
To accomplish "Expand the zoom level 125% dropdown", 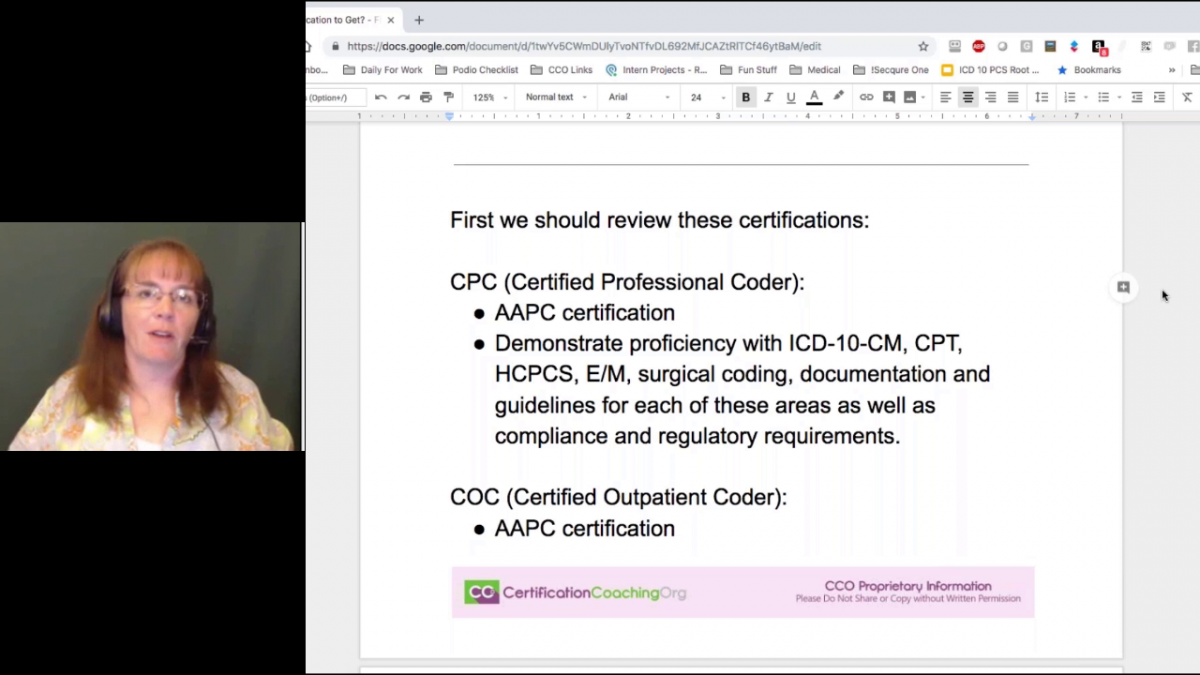I will (487, 96).
